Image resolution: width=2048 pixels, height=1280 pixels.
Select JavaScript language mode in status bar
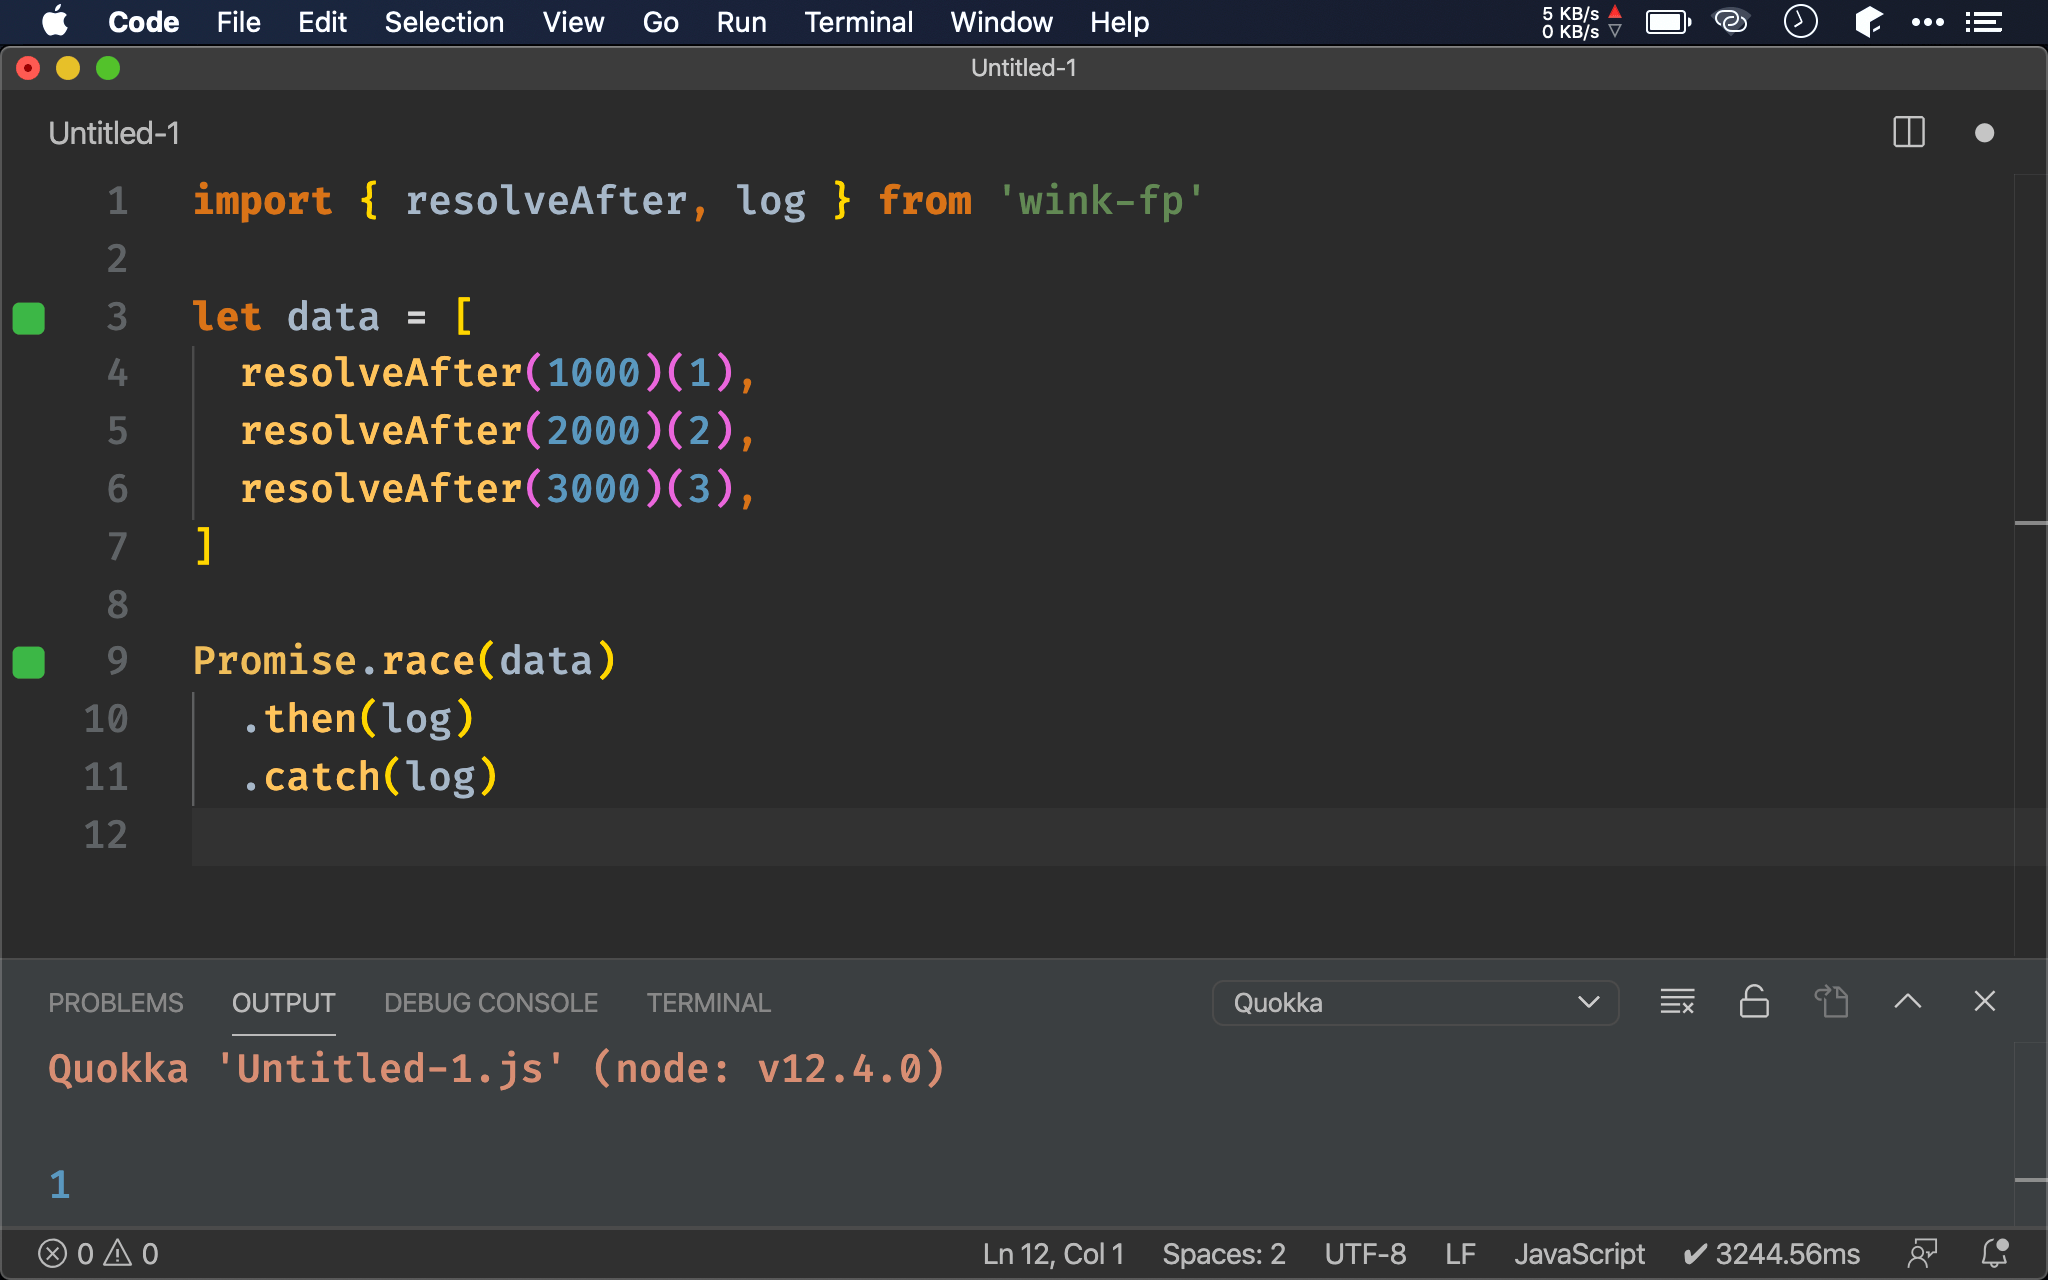coord(1579,1253)
